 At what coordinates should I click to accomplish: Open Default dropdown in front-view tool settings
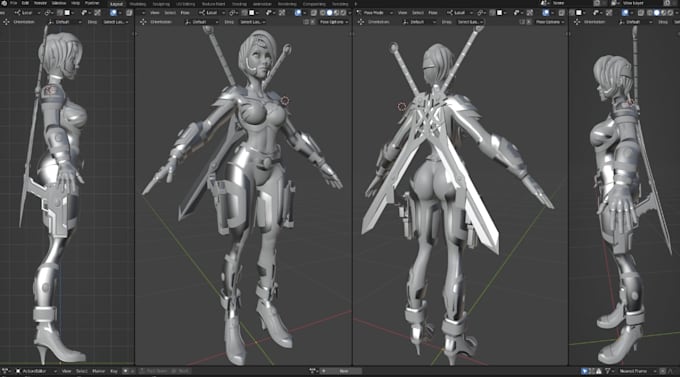[x=201, y=22]
